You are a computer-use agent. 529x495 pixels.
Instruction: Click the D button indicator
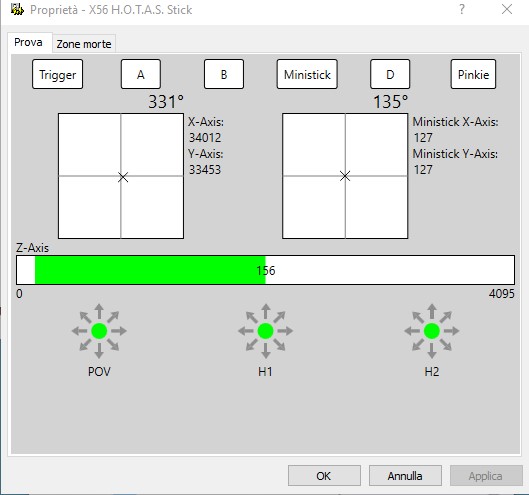(390, 74)
